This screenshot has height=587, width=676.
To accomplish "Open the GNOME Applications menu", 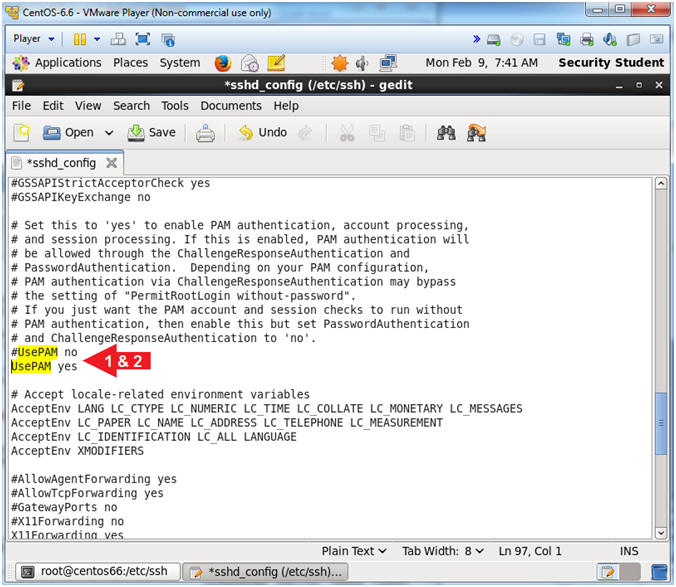I will 57,62.
